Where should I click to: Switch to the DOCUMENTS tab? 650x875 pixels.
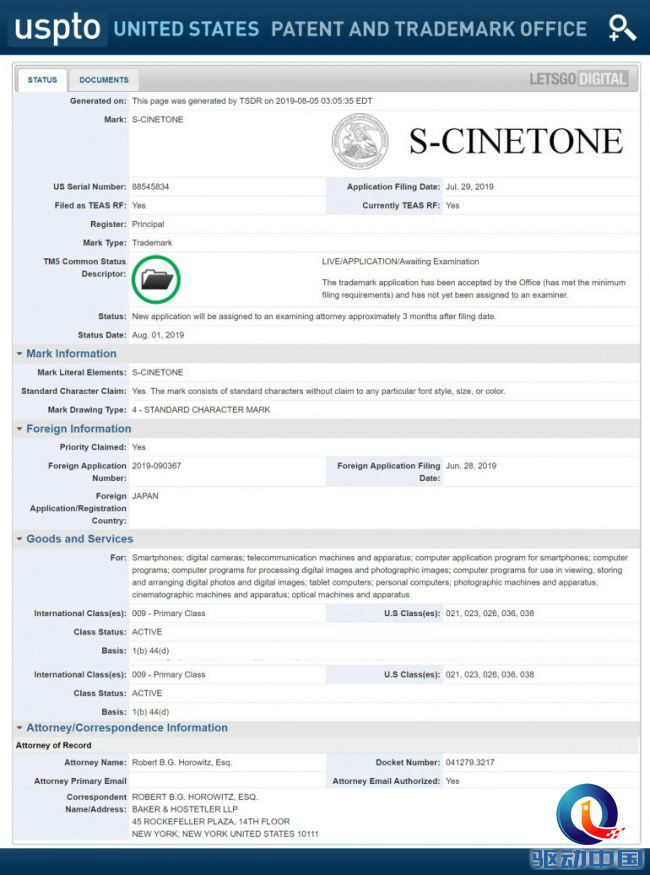pos(103,79)
